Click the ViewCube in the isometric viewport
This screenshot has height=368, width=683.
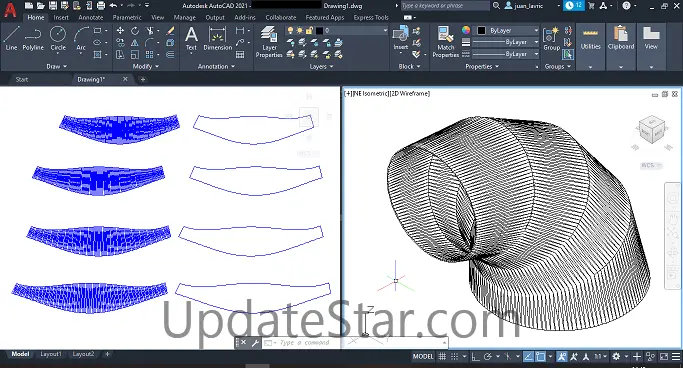point(652,129)
